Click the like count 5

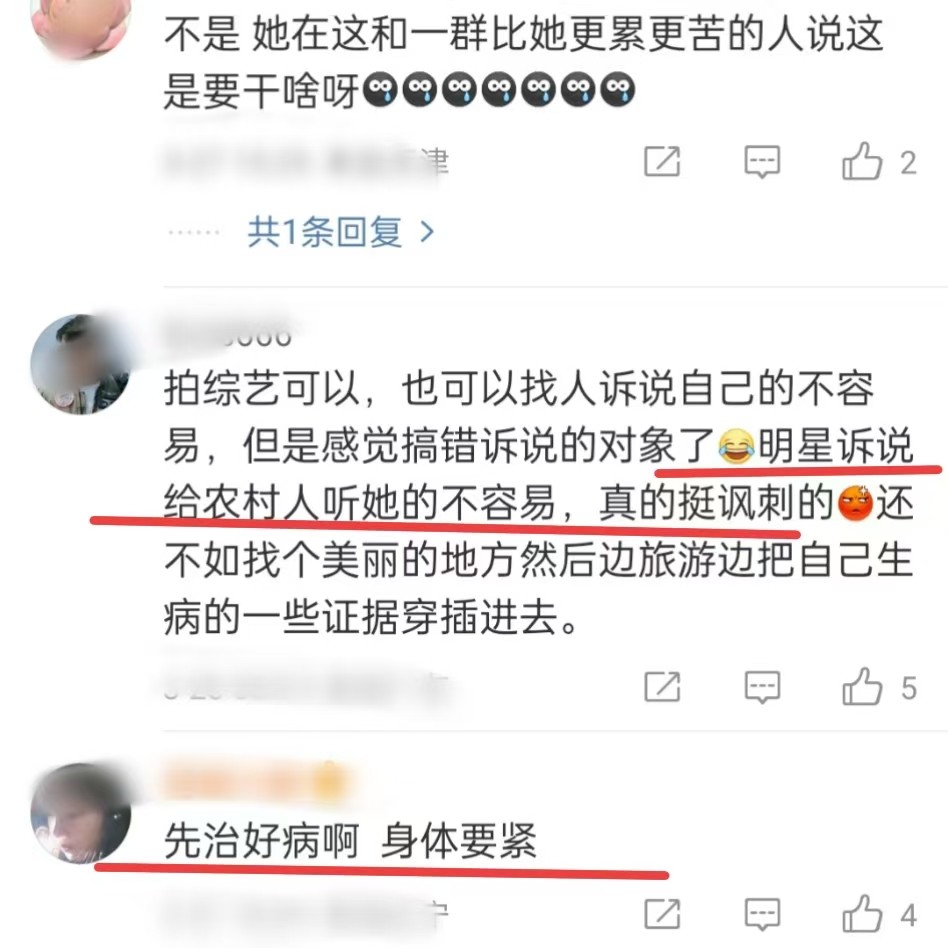pyautogui.click(x=909, y=688)
